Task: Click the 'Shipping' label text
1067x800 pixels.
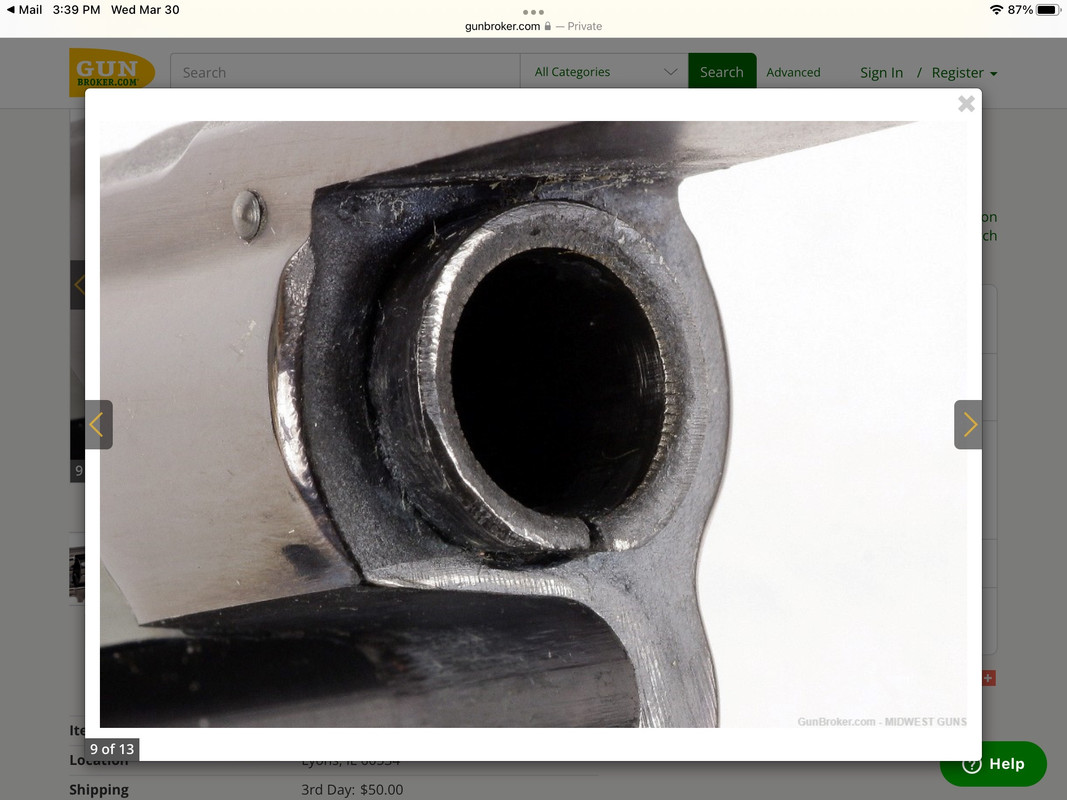Action: [x=99, y=790]
